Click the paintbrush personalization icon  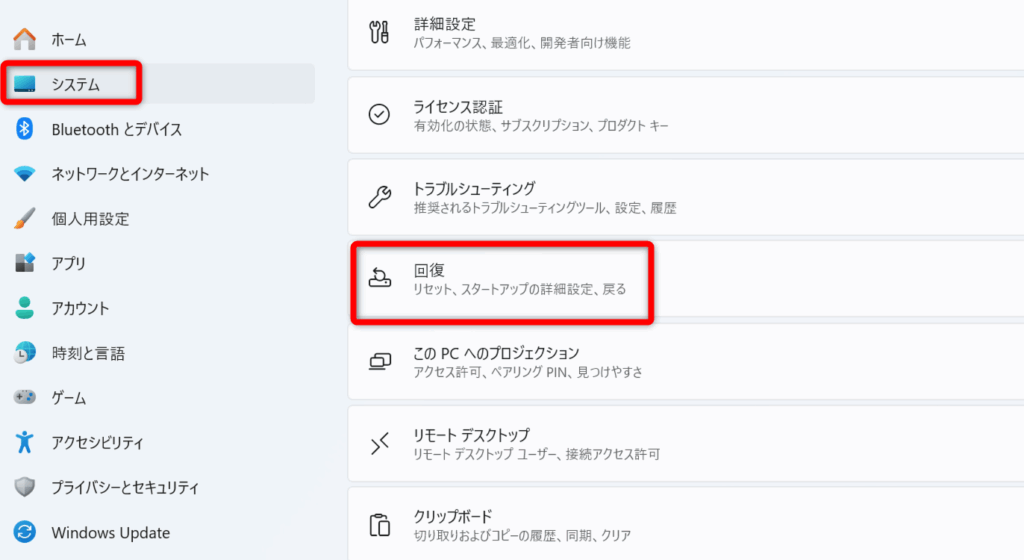tap(25, 219)
